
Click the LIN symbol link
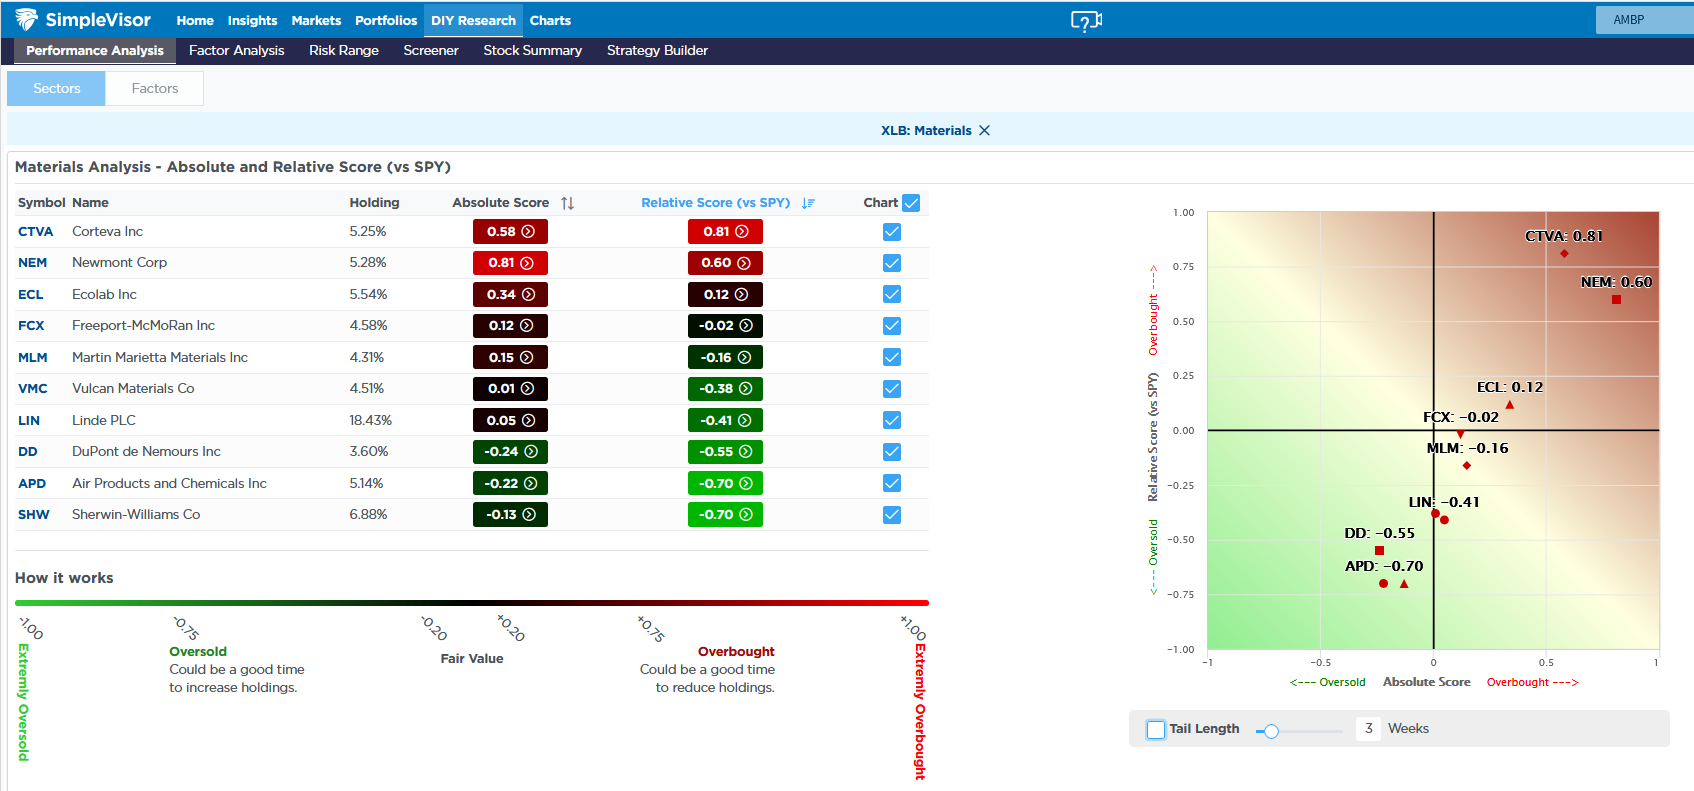click(29, 420)
